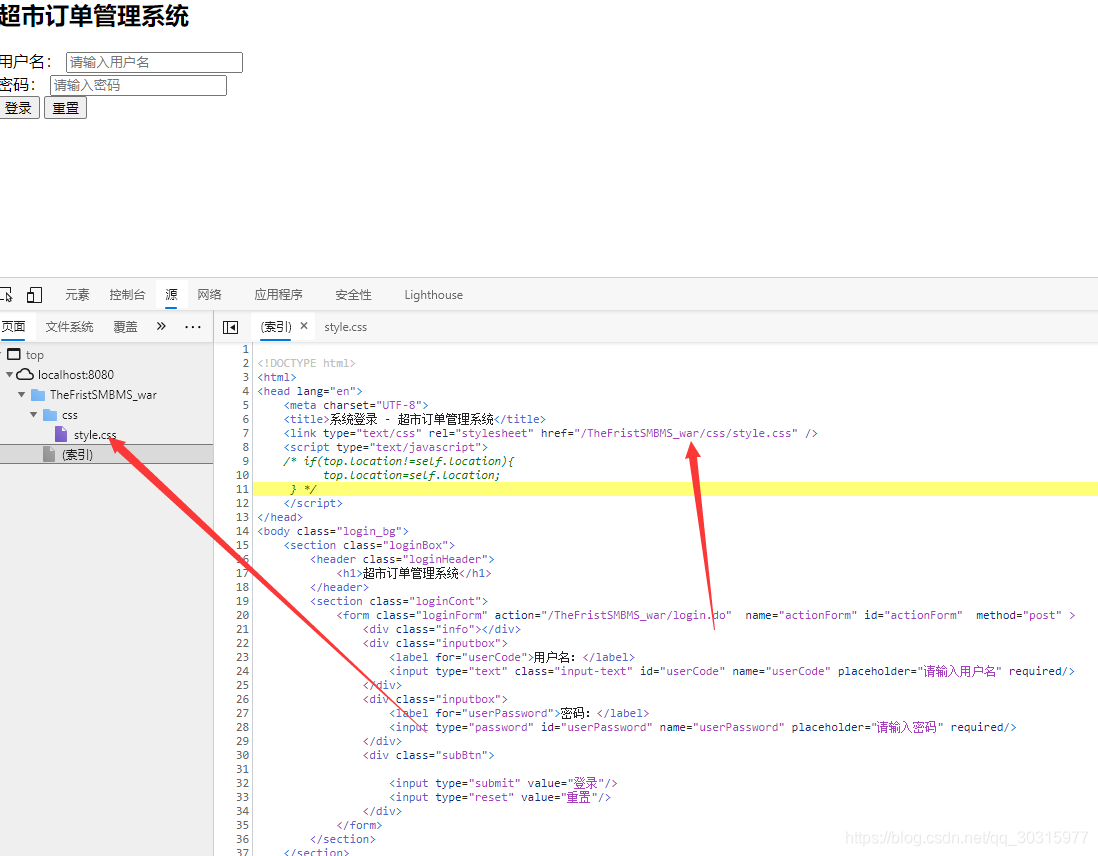Select the top frame tree item
This screenshot has height=856, width=1098.
pos(32,354)
